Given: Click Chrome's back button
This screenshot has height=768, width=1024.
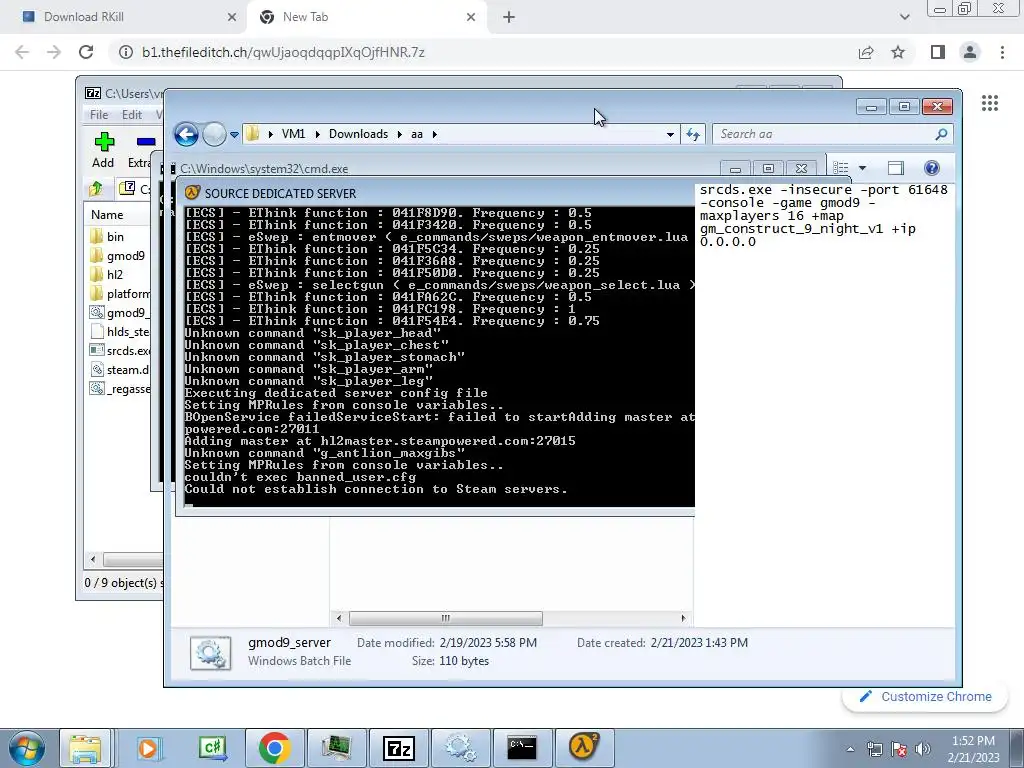Looking at the screenshot, I should (x=22, y=52).
